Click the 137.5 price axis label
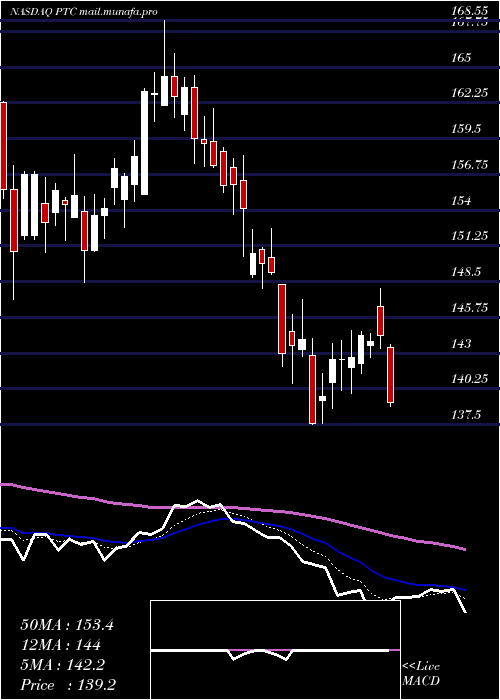 click(466, 415)
